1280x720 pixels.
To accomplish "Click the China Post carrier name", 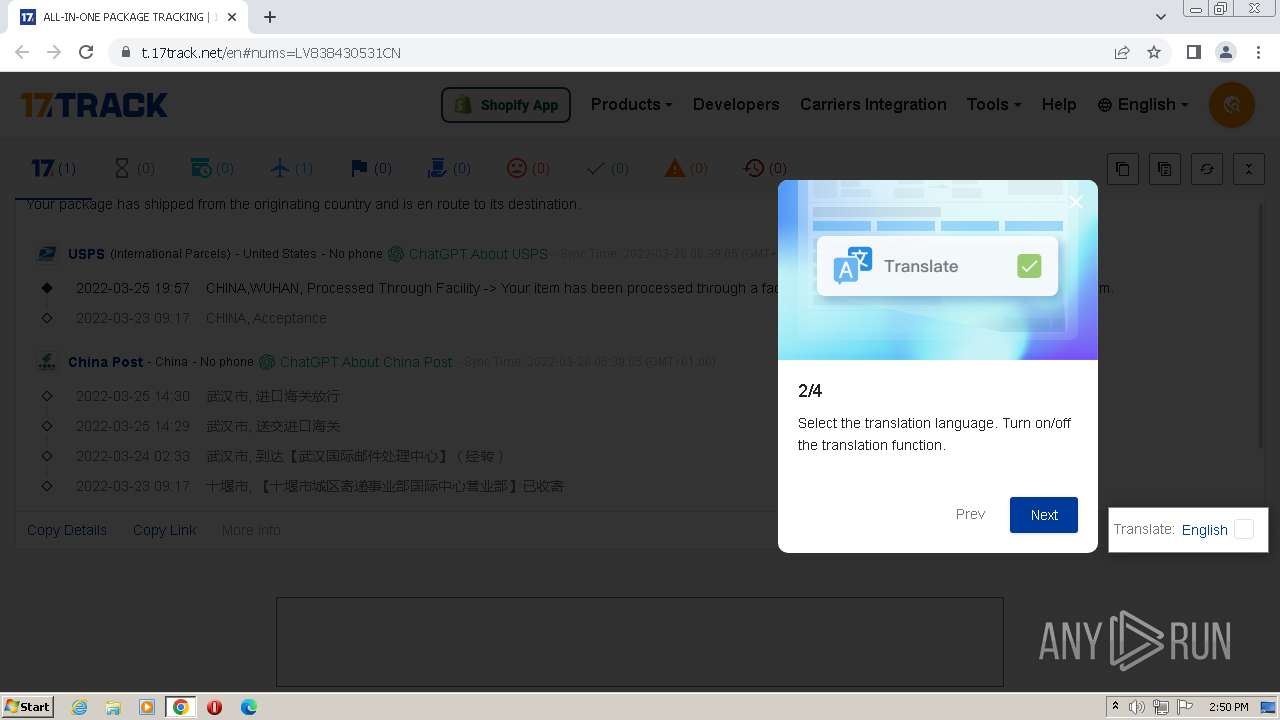I will point(106,362).
